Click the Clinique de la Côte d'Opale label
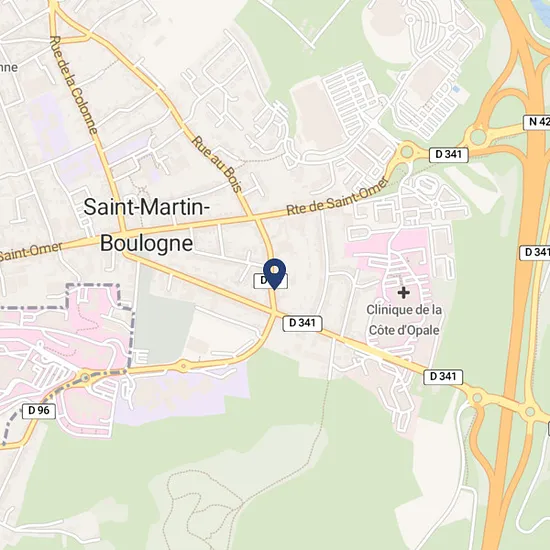Screen dimensions: 550x550 point(404,320)
